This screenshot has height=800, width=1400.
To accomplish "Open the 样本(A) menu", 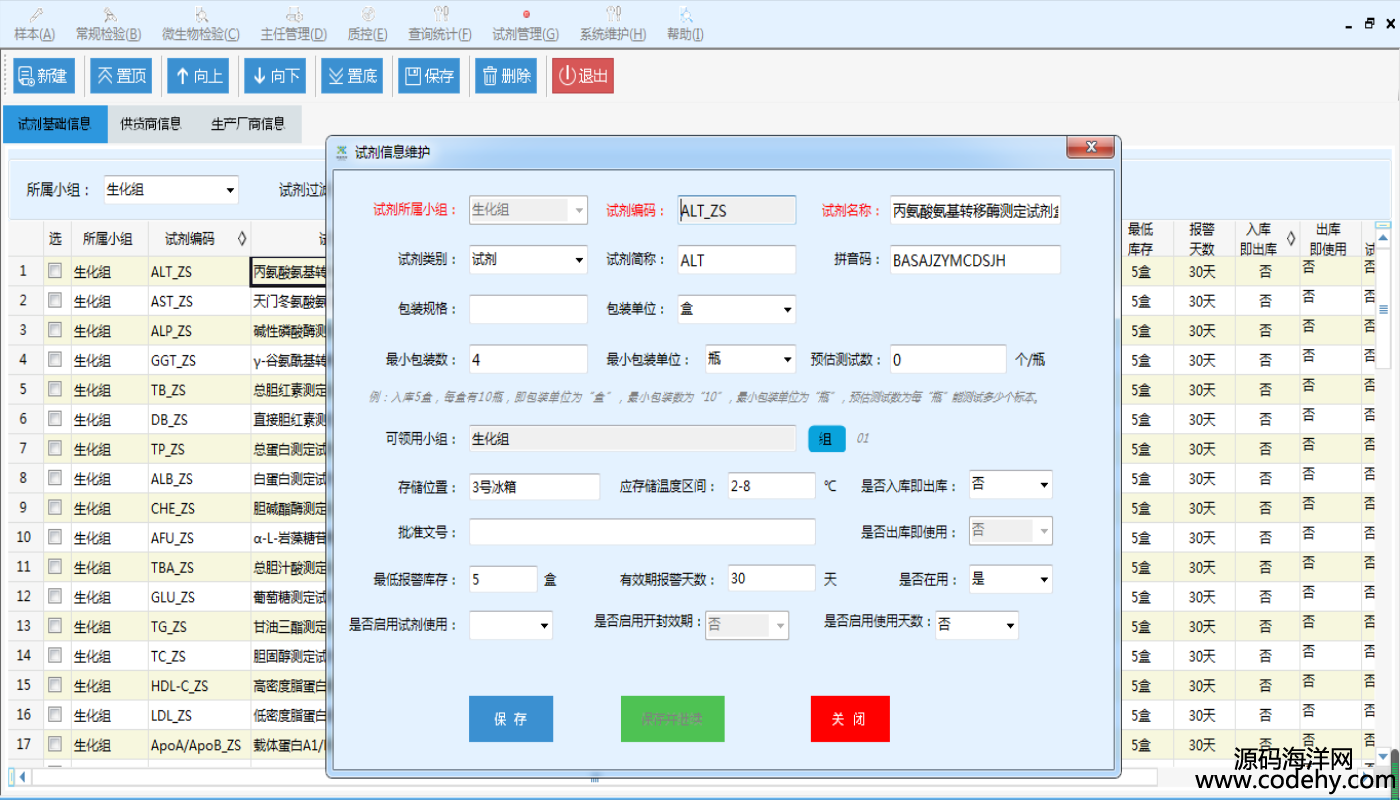I will coord(35,24).
